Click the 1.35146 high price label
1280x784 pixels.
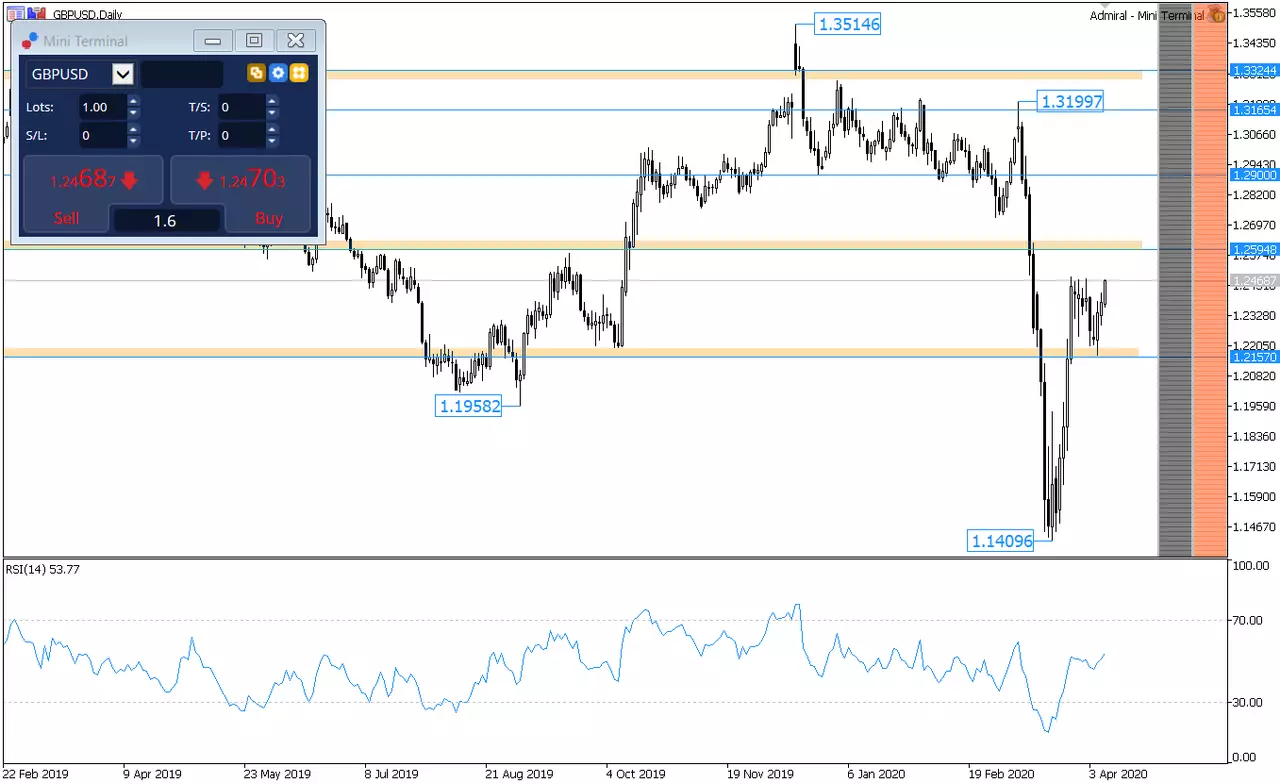(848, 24)
